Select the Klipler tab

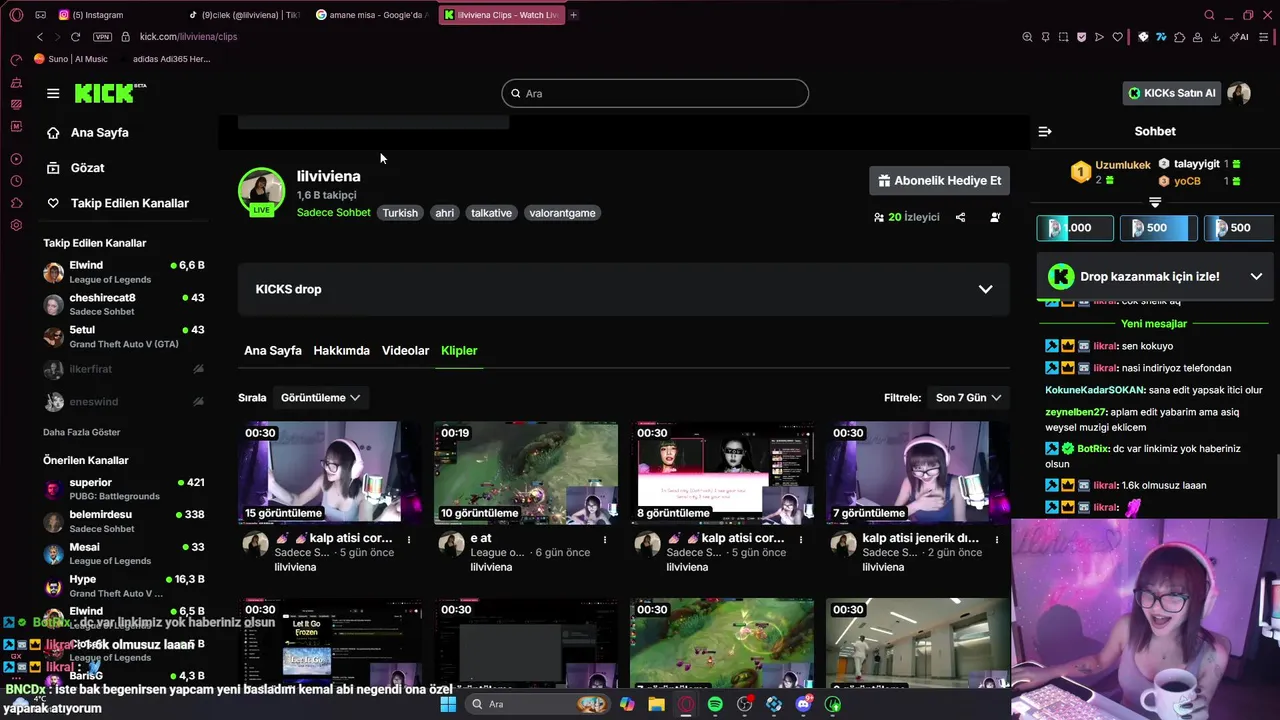point(459,351)
